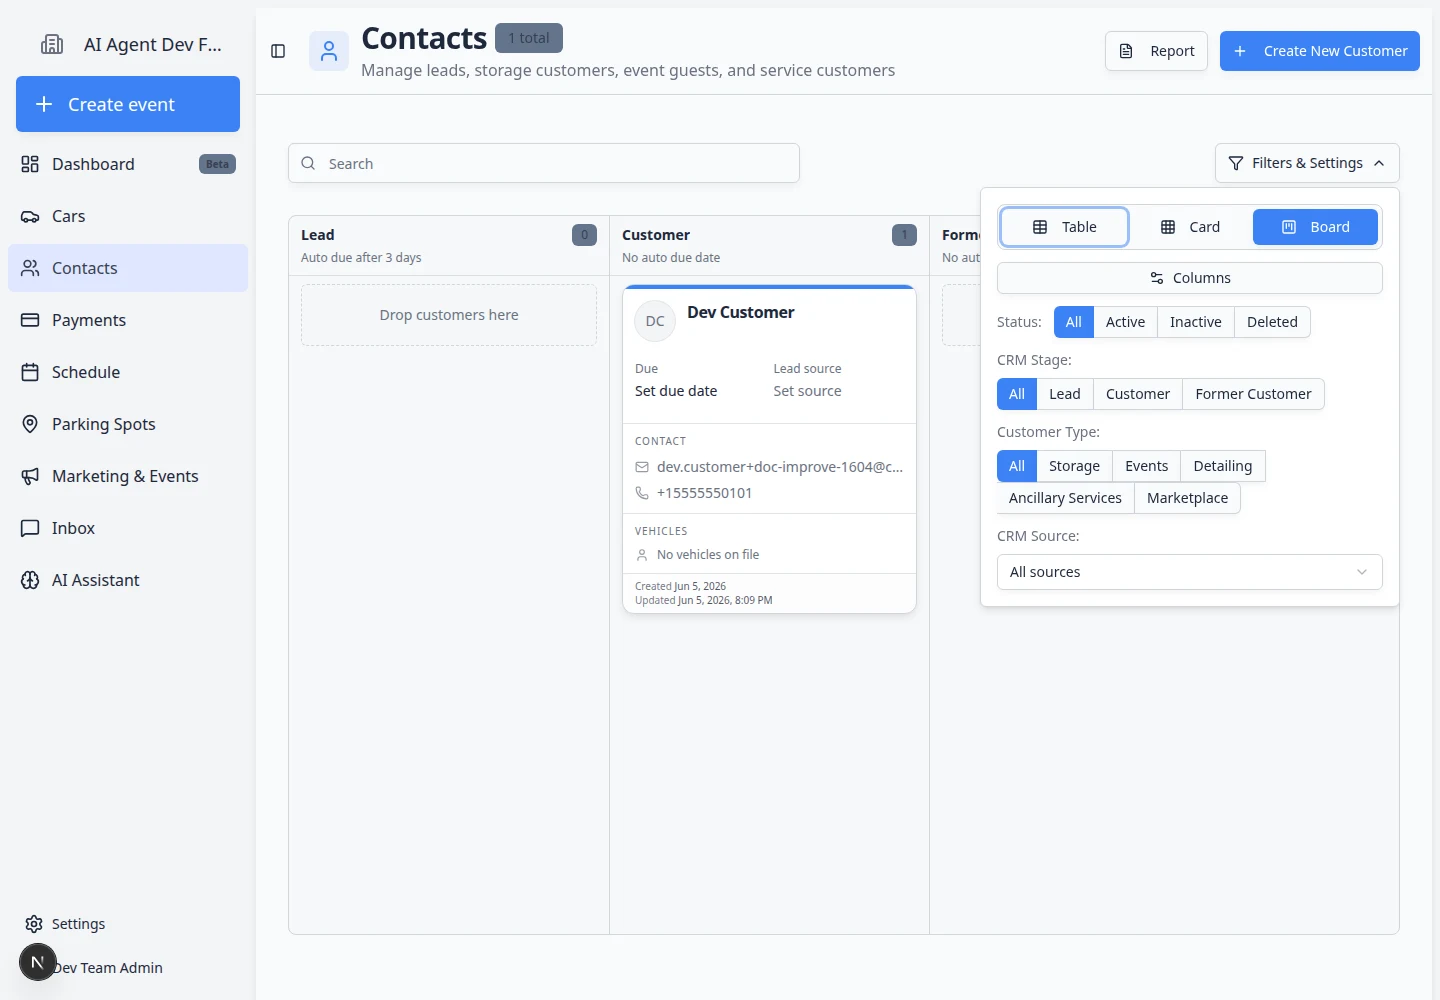Click phone number +15555550101
Viewport: 1440px width, 1000px height.
705,493
